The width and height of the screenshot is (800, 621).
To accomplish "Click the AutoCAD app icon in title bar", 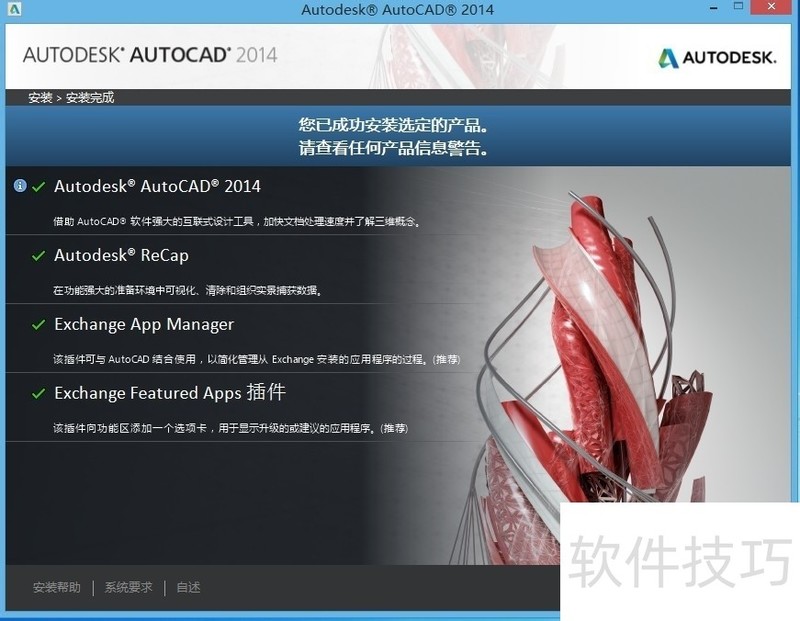I will click(x=15, y=9).
